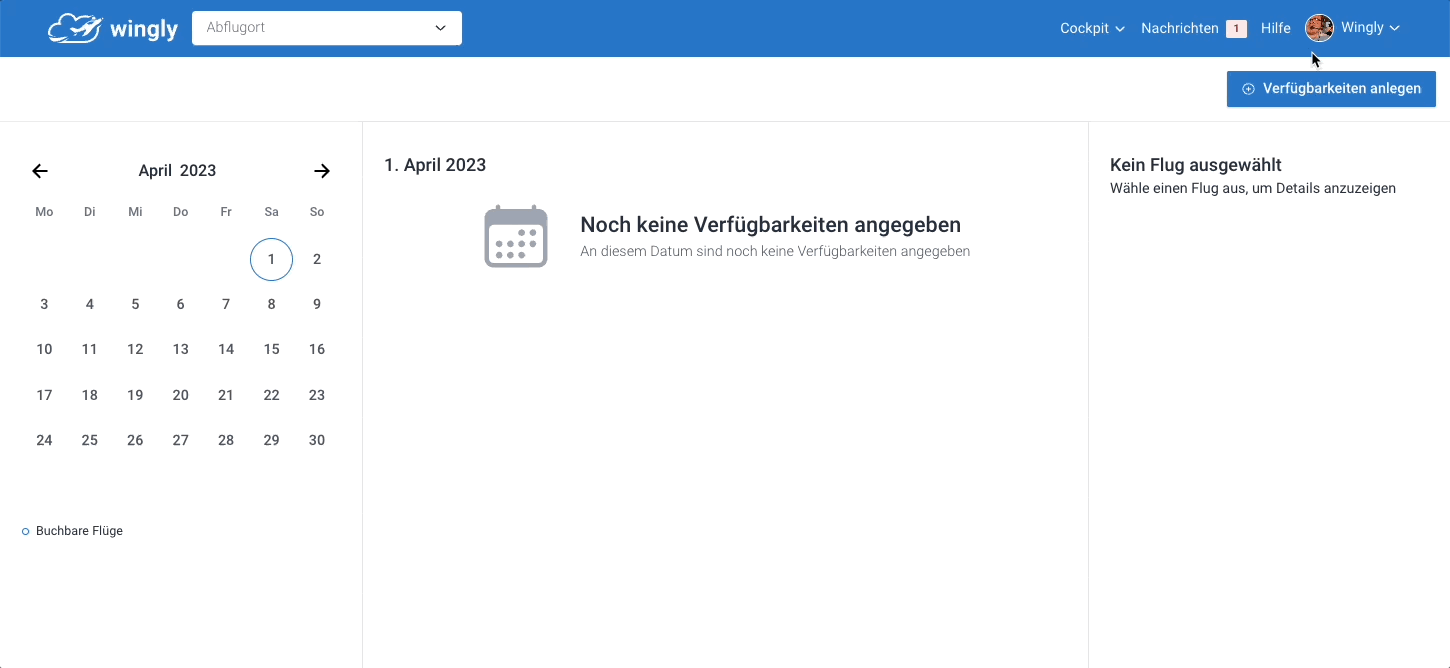Select April 20 in the calendar

(180, 395)
